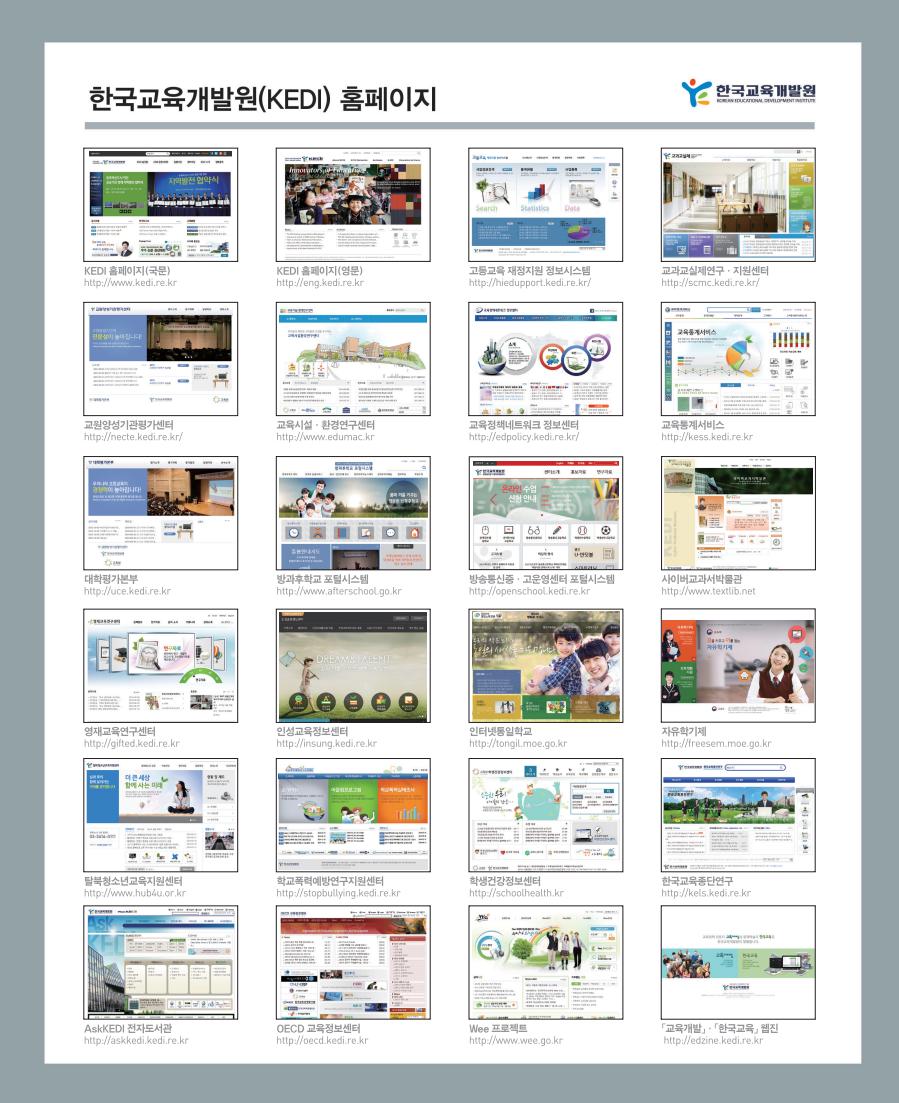This screenshot has height=1103, width=899.
Task: Follow the http://eng.kedi.re.kr link
Action: pos(320,283)
